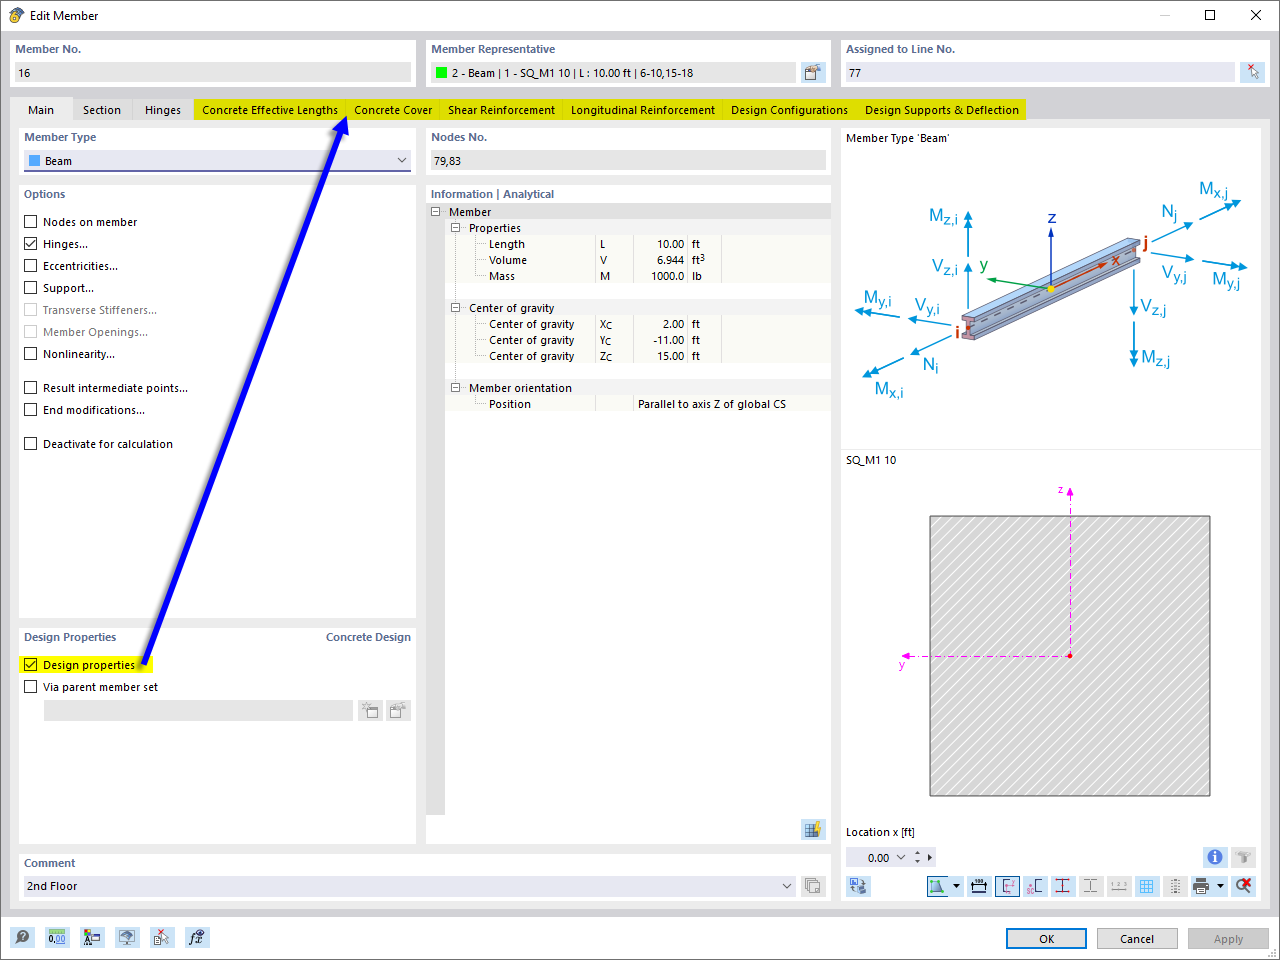This screenshot has height=960, width=1280.
Task: Open the formula editor fx icon
Action: (x=197, y=937)
